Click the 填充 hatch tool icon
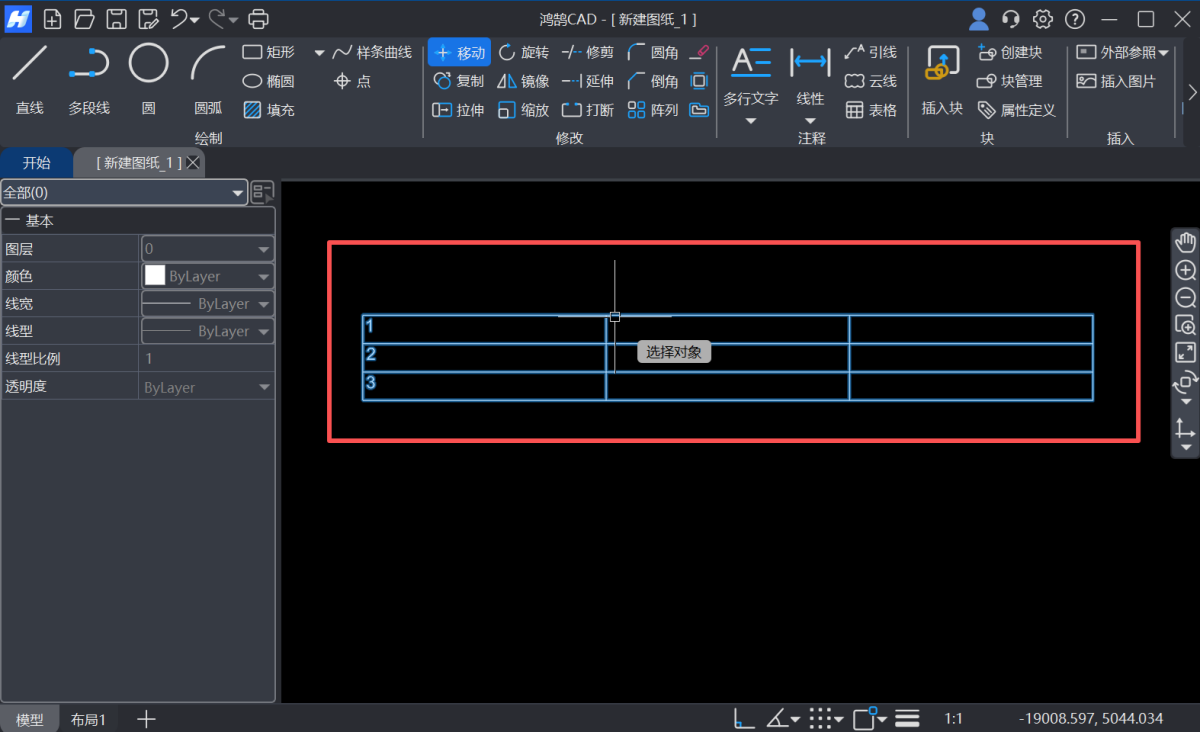The width and height of the screenshot is (1200, 732). (252, 110)
